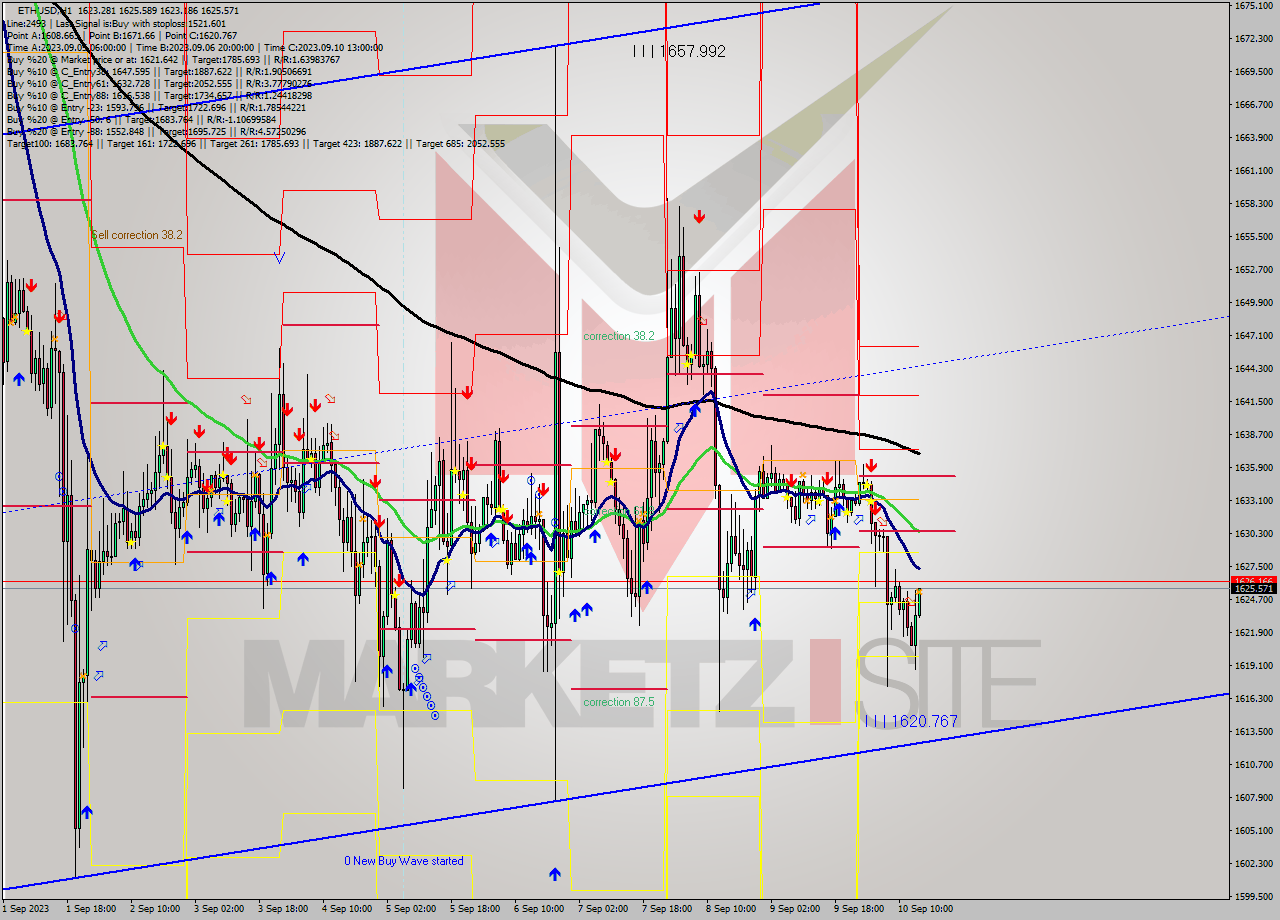1280x920 pixels.
Task: Click the '7 Sep 02:00' time axis label
Action: tap(603, 909)
